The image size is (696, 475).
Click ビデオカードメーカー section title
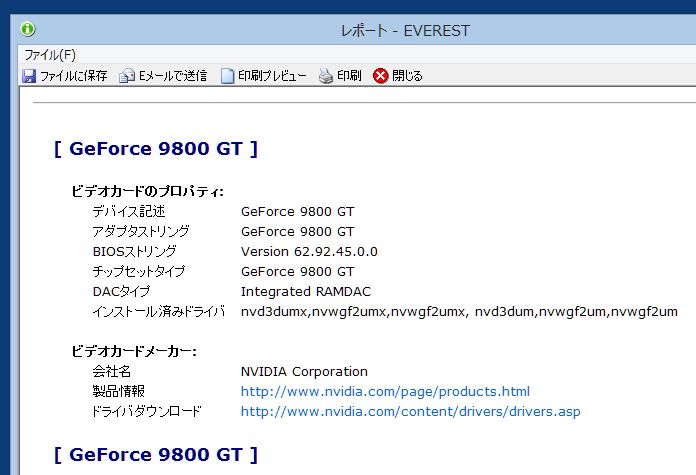coord(134,352)
